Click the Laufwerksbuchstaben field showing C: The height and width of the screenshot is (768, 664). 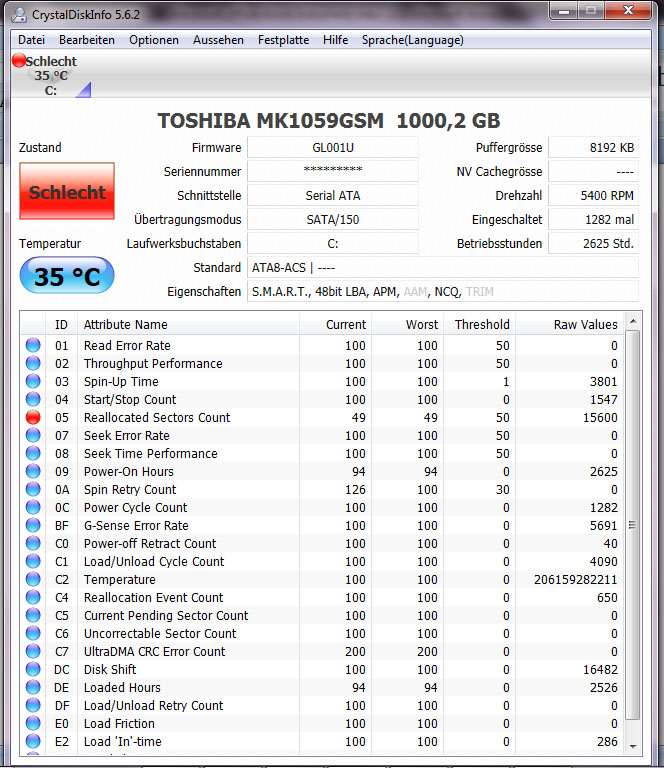333,243
